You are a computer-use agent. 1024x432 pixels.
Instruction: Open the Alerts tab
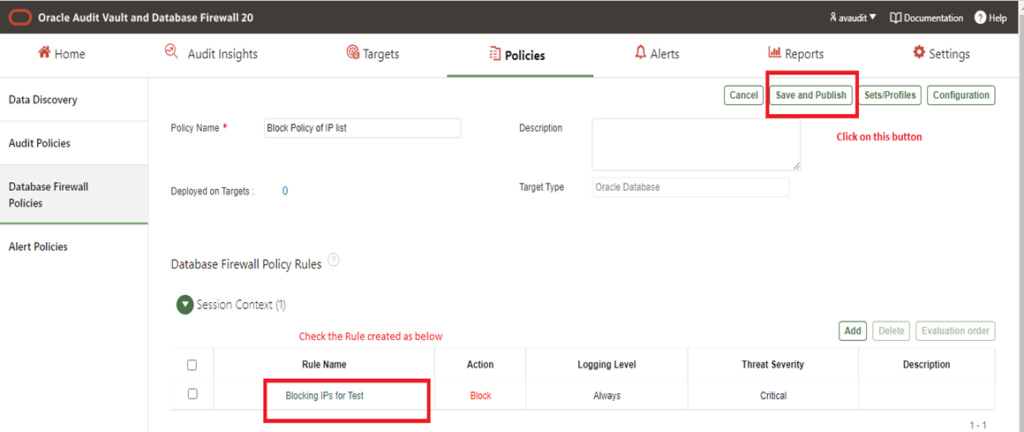[657, 54]
